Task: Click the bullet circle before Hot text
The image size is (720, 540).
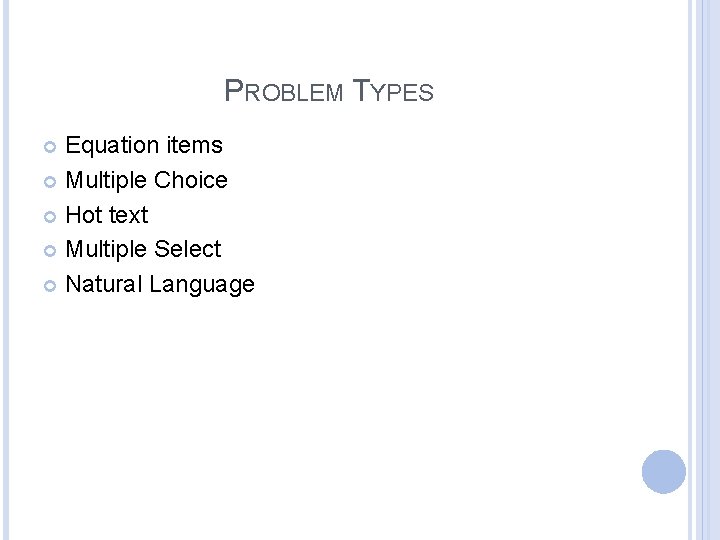Action: tap(50, 216)
